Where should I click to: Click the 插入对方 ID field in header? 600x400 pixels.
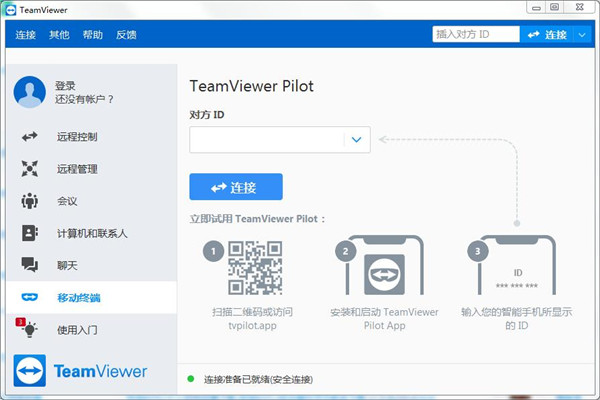[476, 34]
